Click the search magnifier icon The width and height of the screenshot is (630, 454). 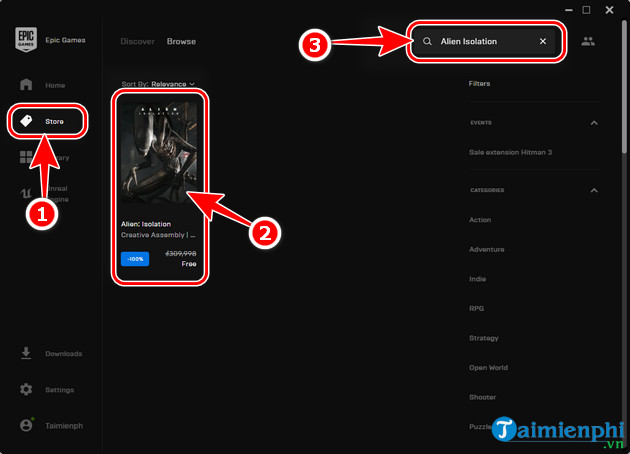[x=427, y=41]
